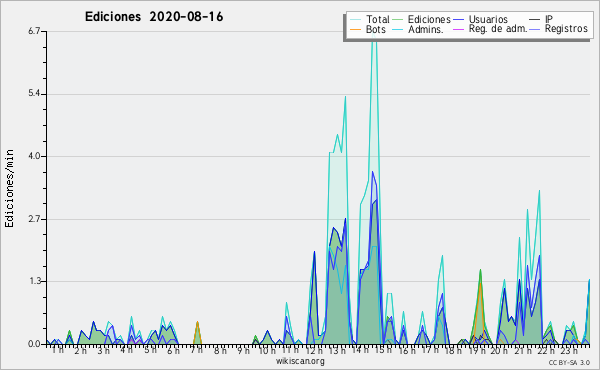The image size is (600, 370).
Task: Click the orange line swatch beside Bots
Action: tap(355, 29)
